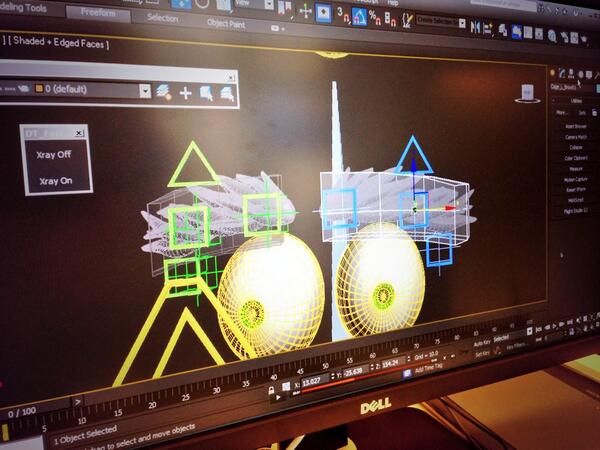Open the Layer Explorer icon in layer toolbar
The width and height of the screenshot is (600, 450).
[x=164, y=92]
